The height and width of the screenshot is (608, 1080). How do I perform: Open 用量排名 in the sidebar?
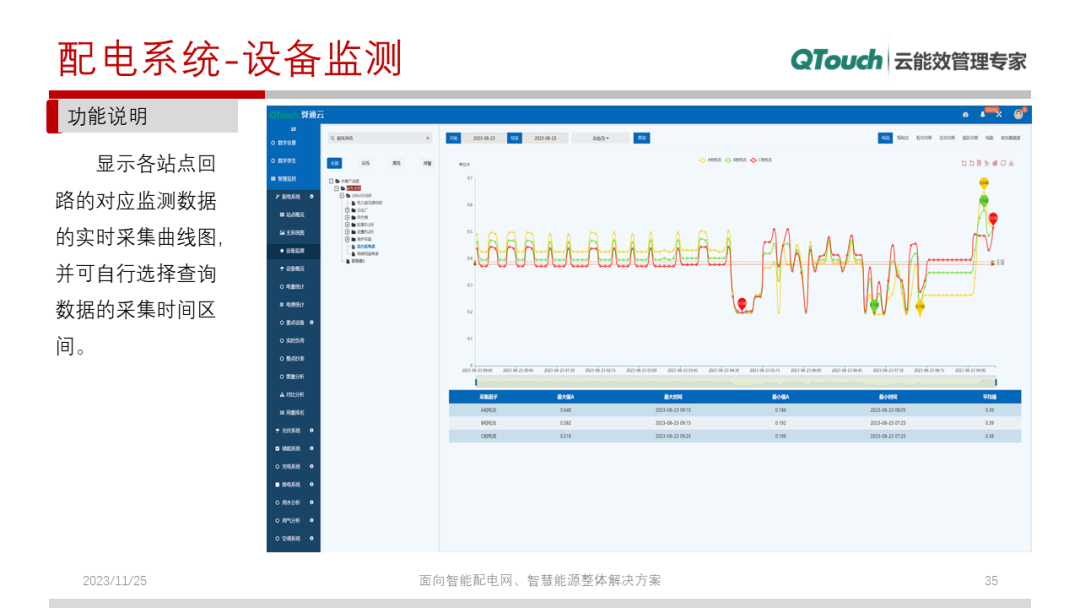tap(293, 412)
